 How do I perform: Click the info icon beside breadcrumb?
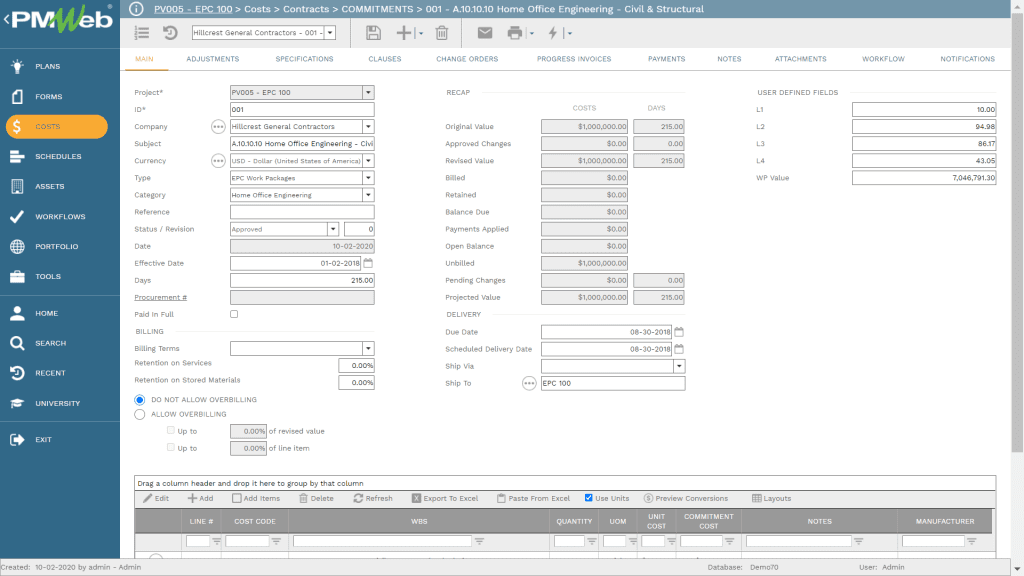coord(136,8)
